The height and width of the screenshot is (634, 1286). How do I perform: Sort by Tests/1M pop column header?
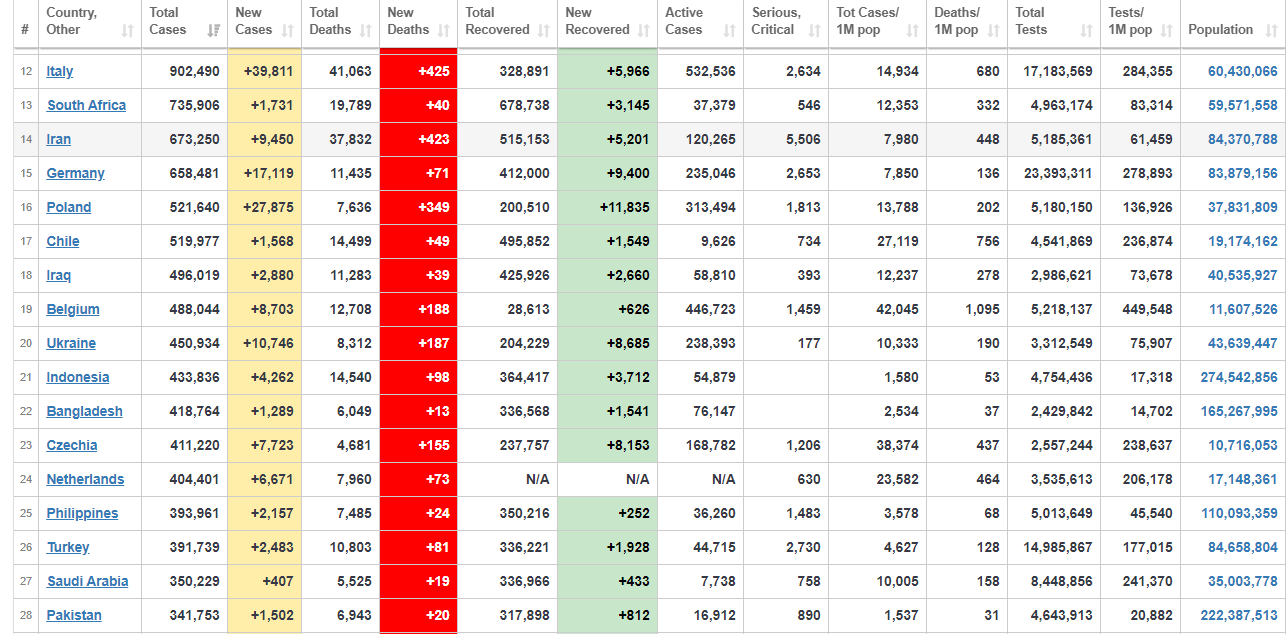point(1140,22)
